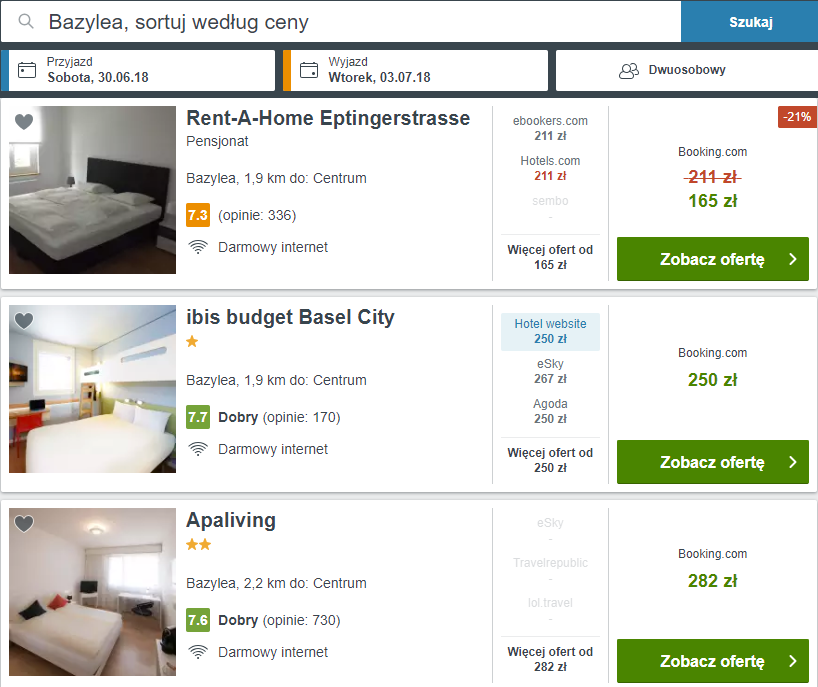
Task: Click into the Bazylea search field
Action: (x=341, y=21)
